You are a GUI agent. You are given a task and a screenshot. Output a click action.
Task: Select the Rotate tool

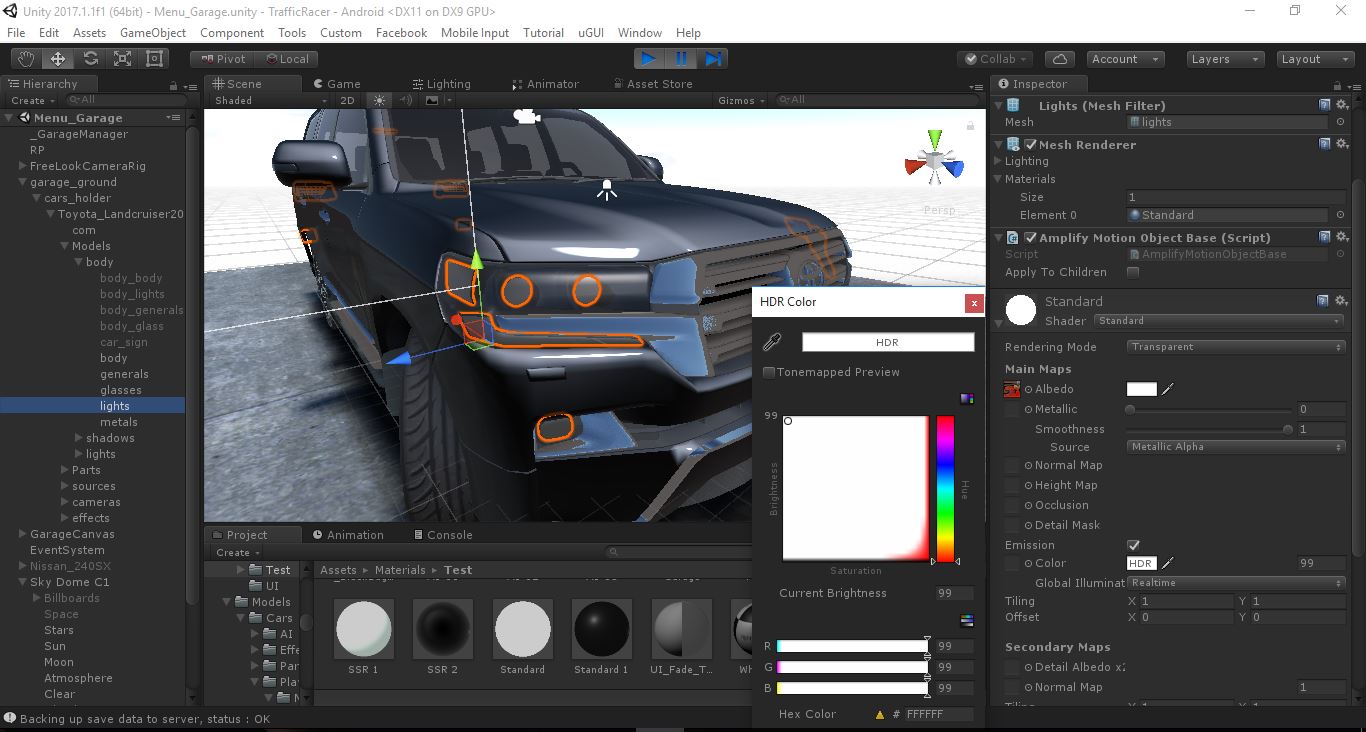click(x=90, y=59)
